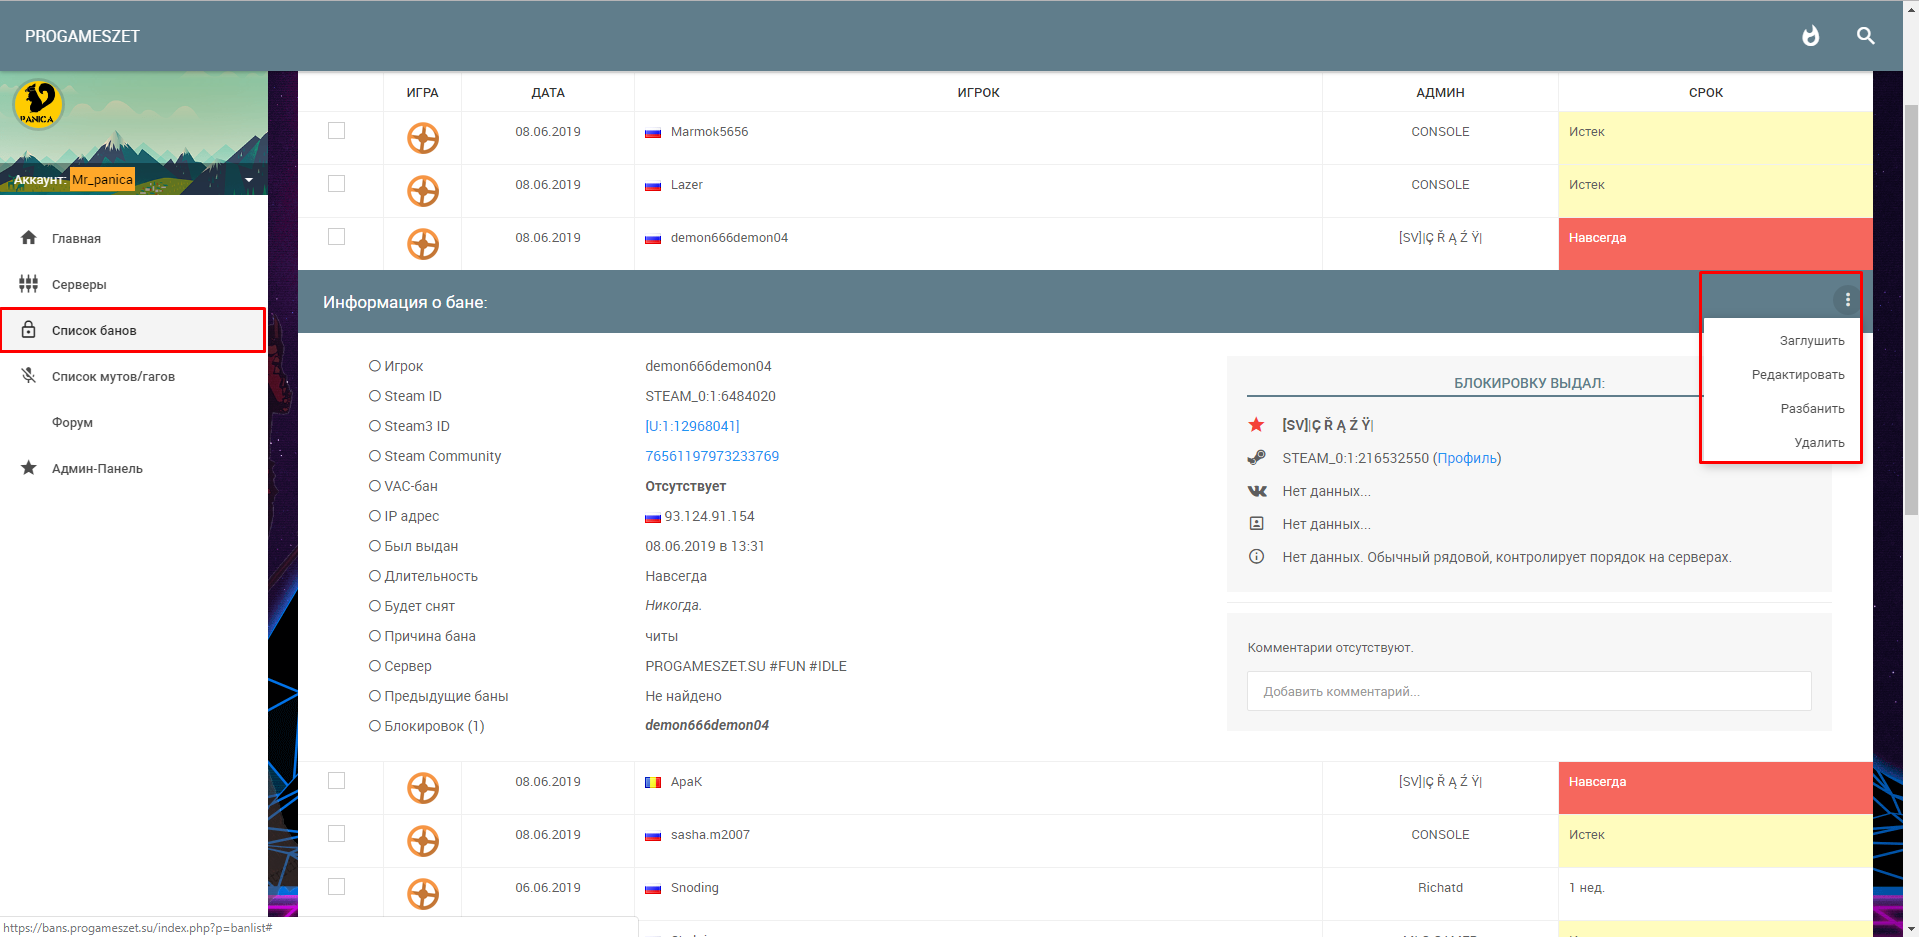
Task: Click the lock icon beside Список банов
Action: [29, 329]
